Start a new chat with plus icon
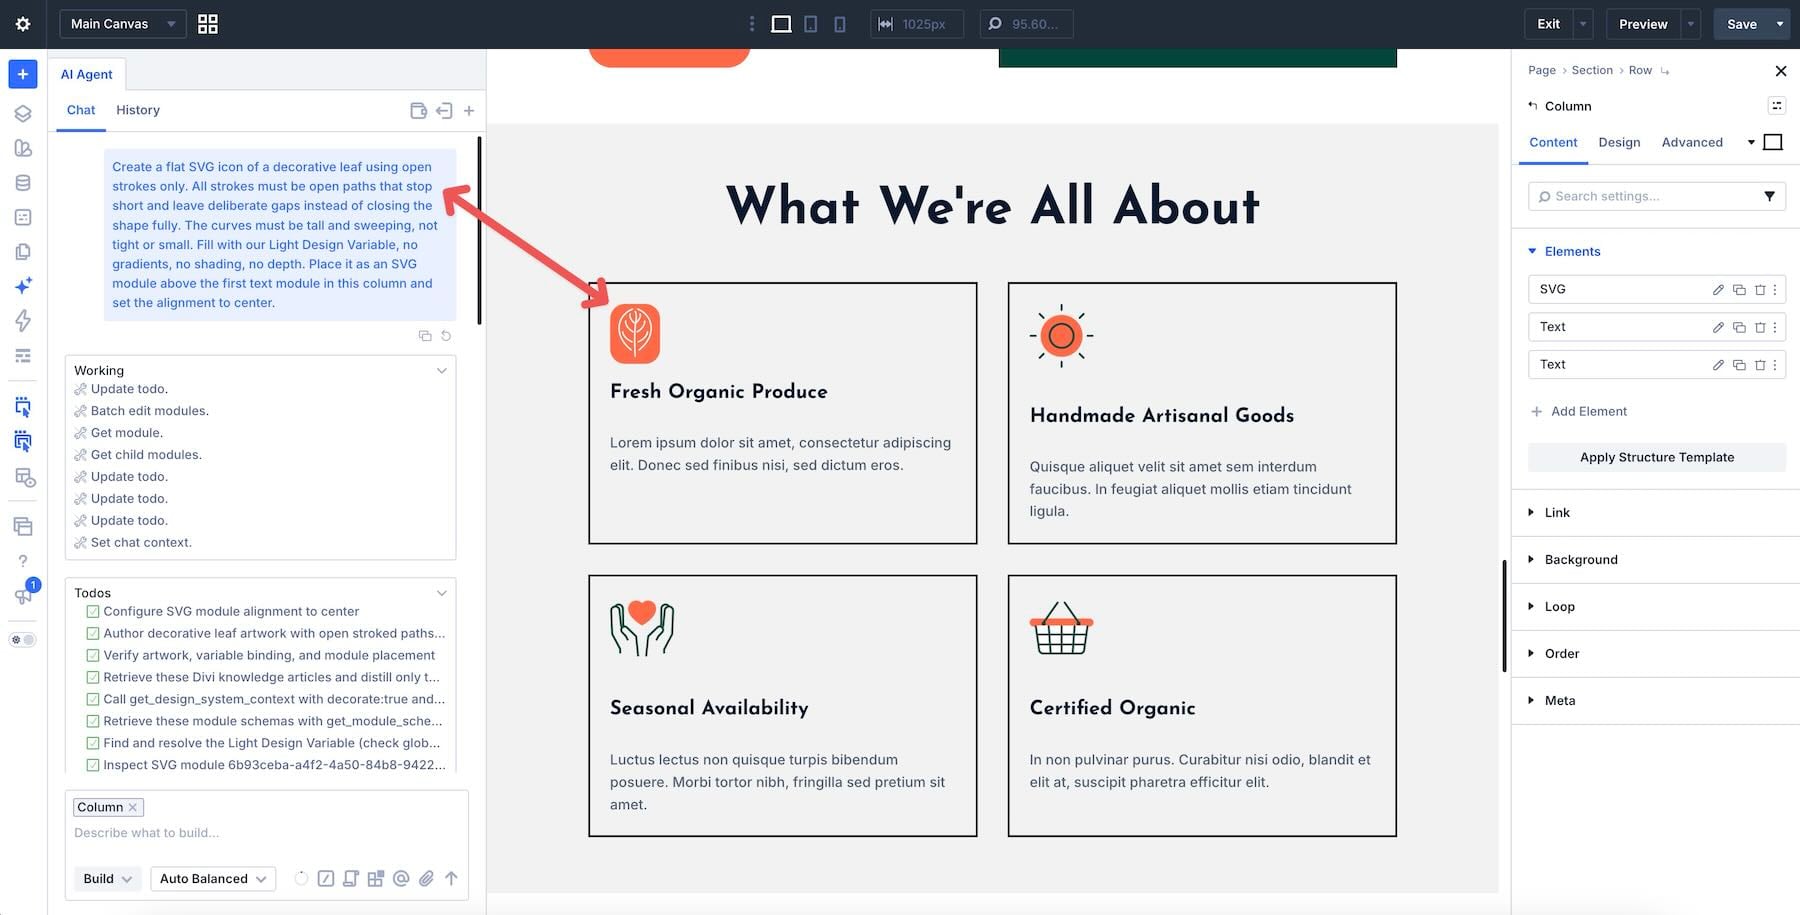Viewport: 1800px width, 915px height. pyautogui.click(x=469, y=111)
